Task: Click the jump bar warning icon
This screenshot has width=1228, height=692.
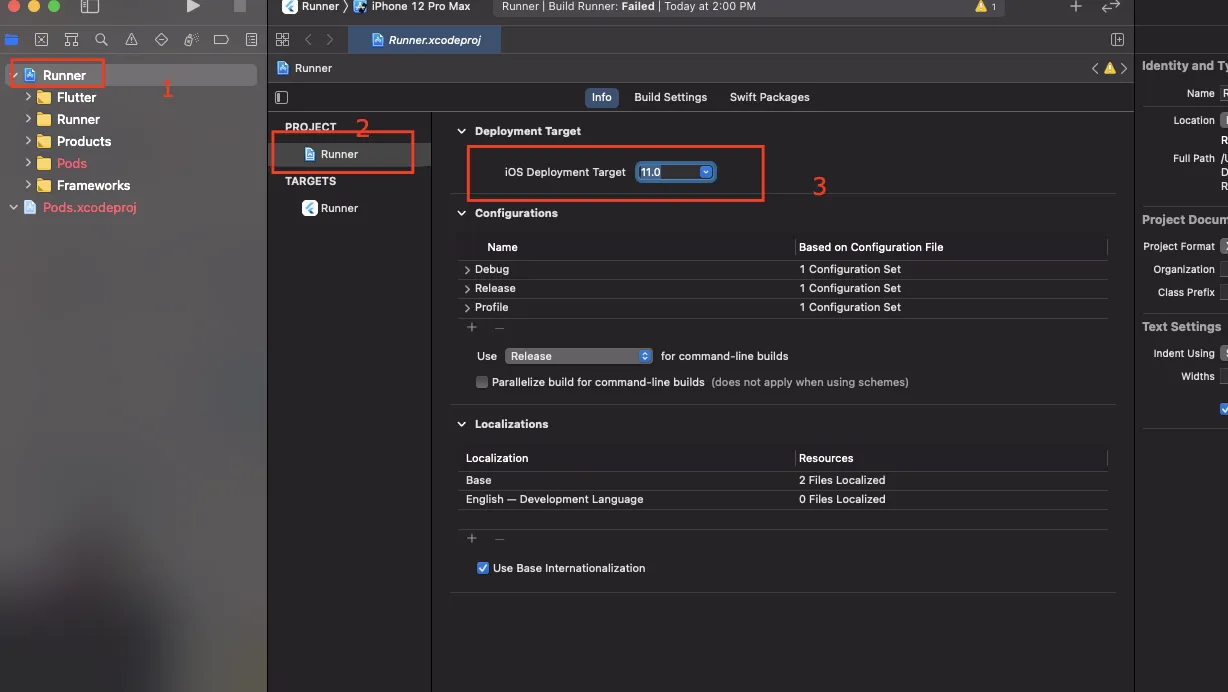Action: [x=1110, y=68]
